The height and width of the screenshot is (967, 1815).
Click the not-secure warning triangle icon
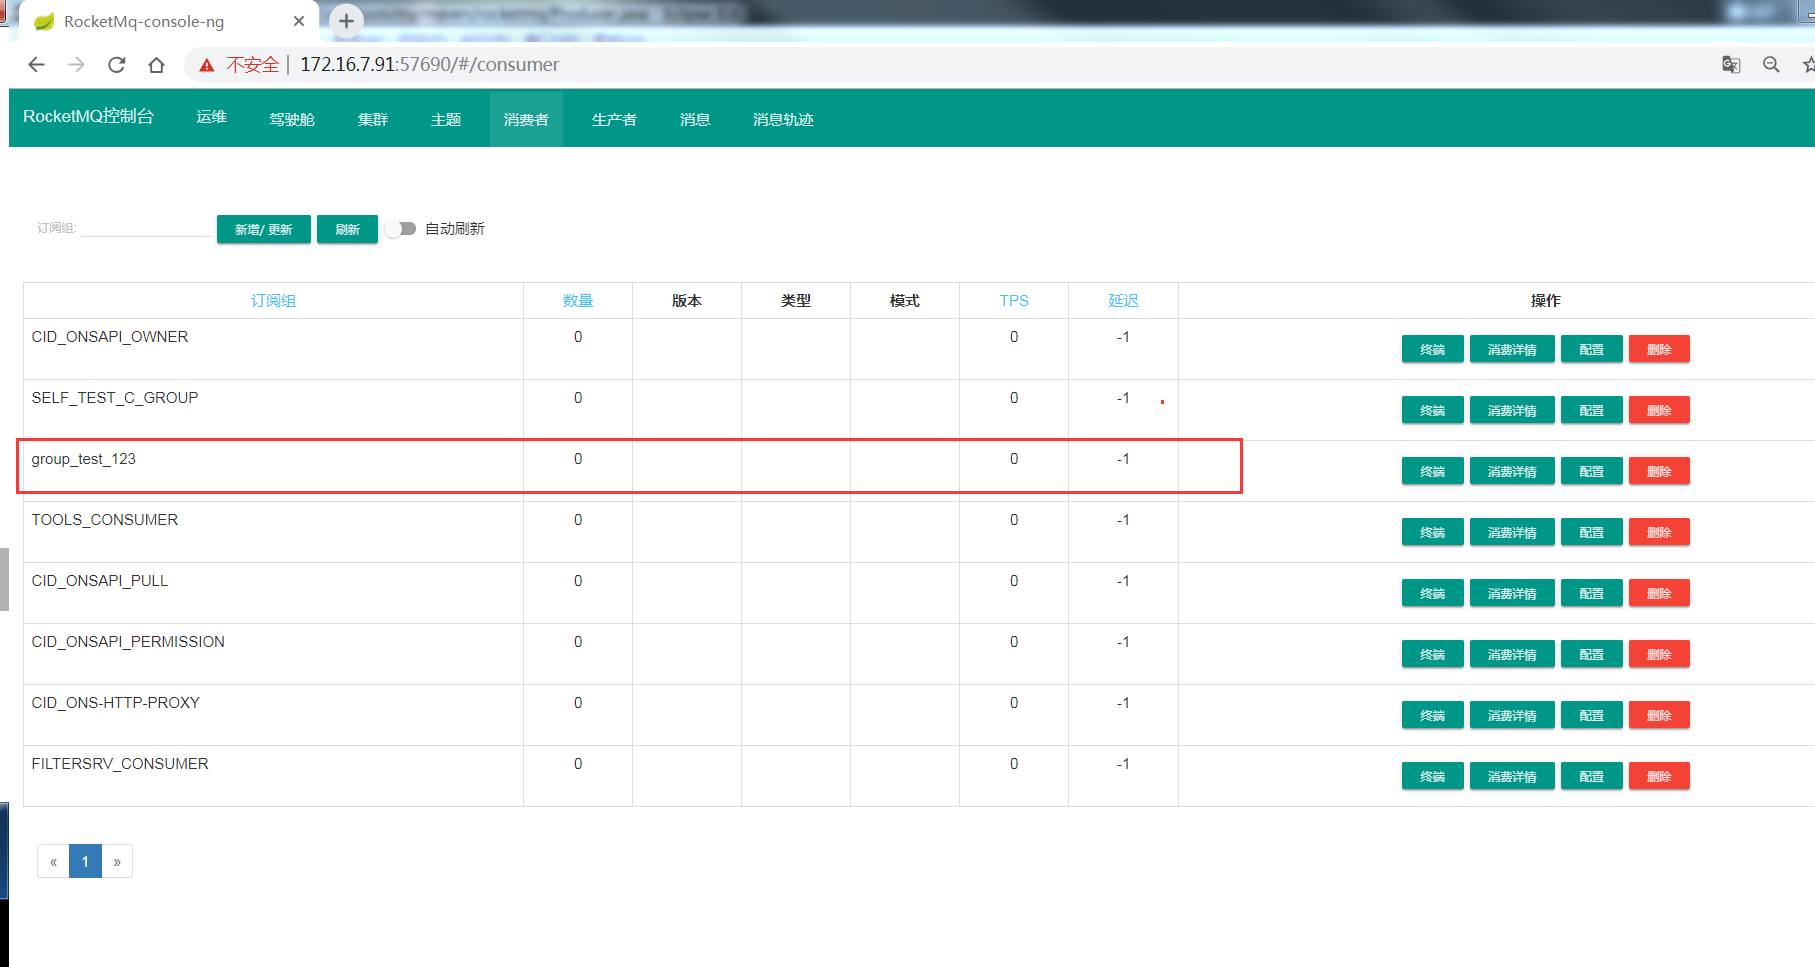[207, 65]
